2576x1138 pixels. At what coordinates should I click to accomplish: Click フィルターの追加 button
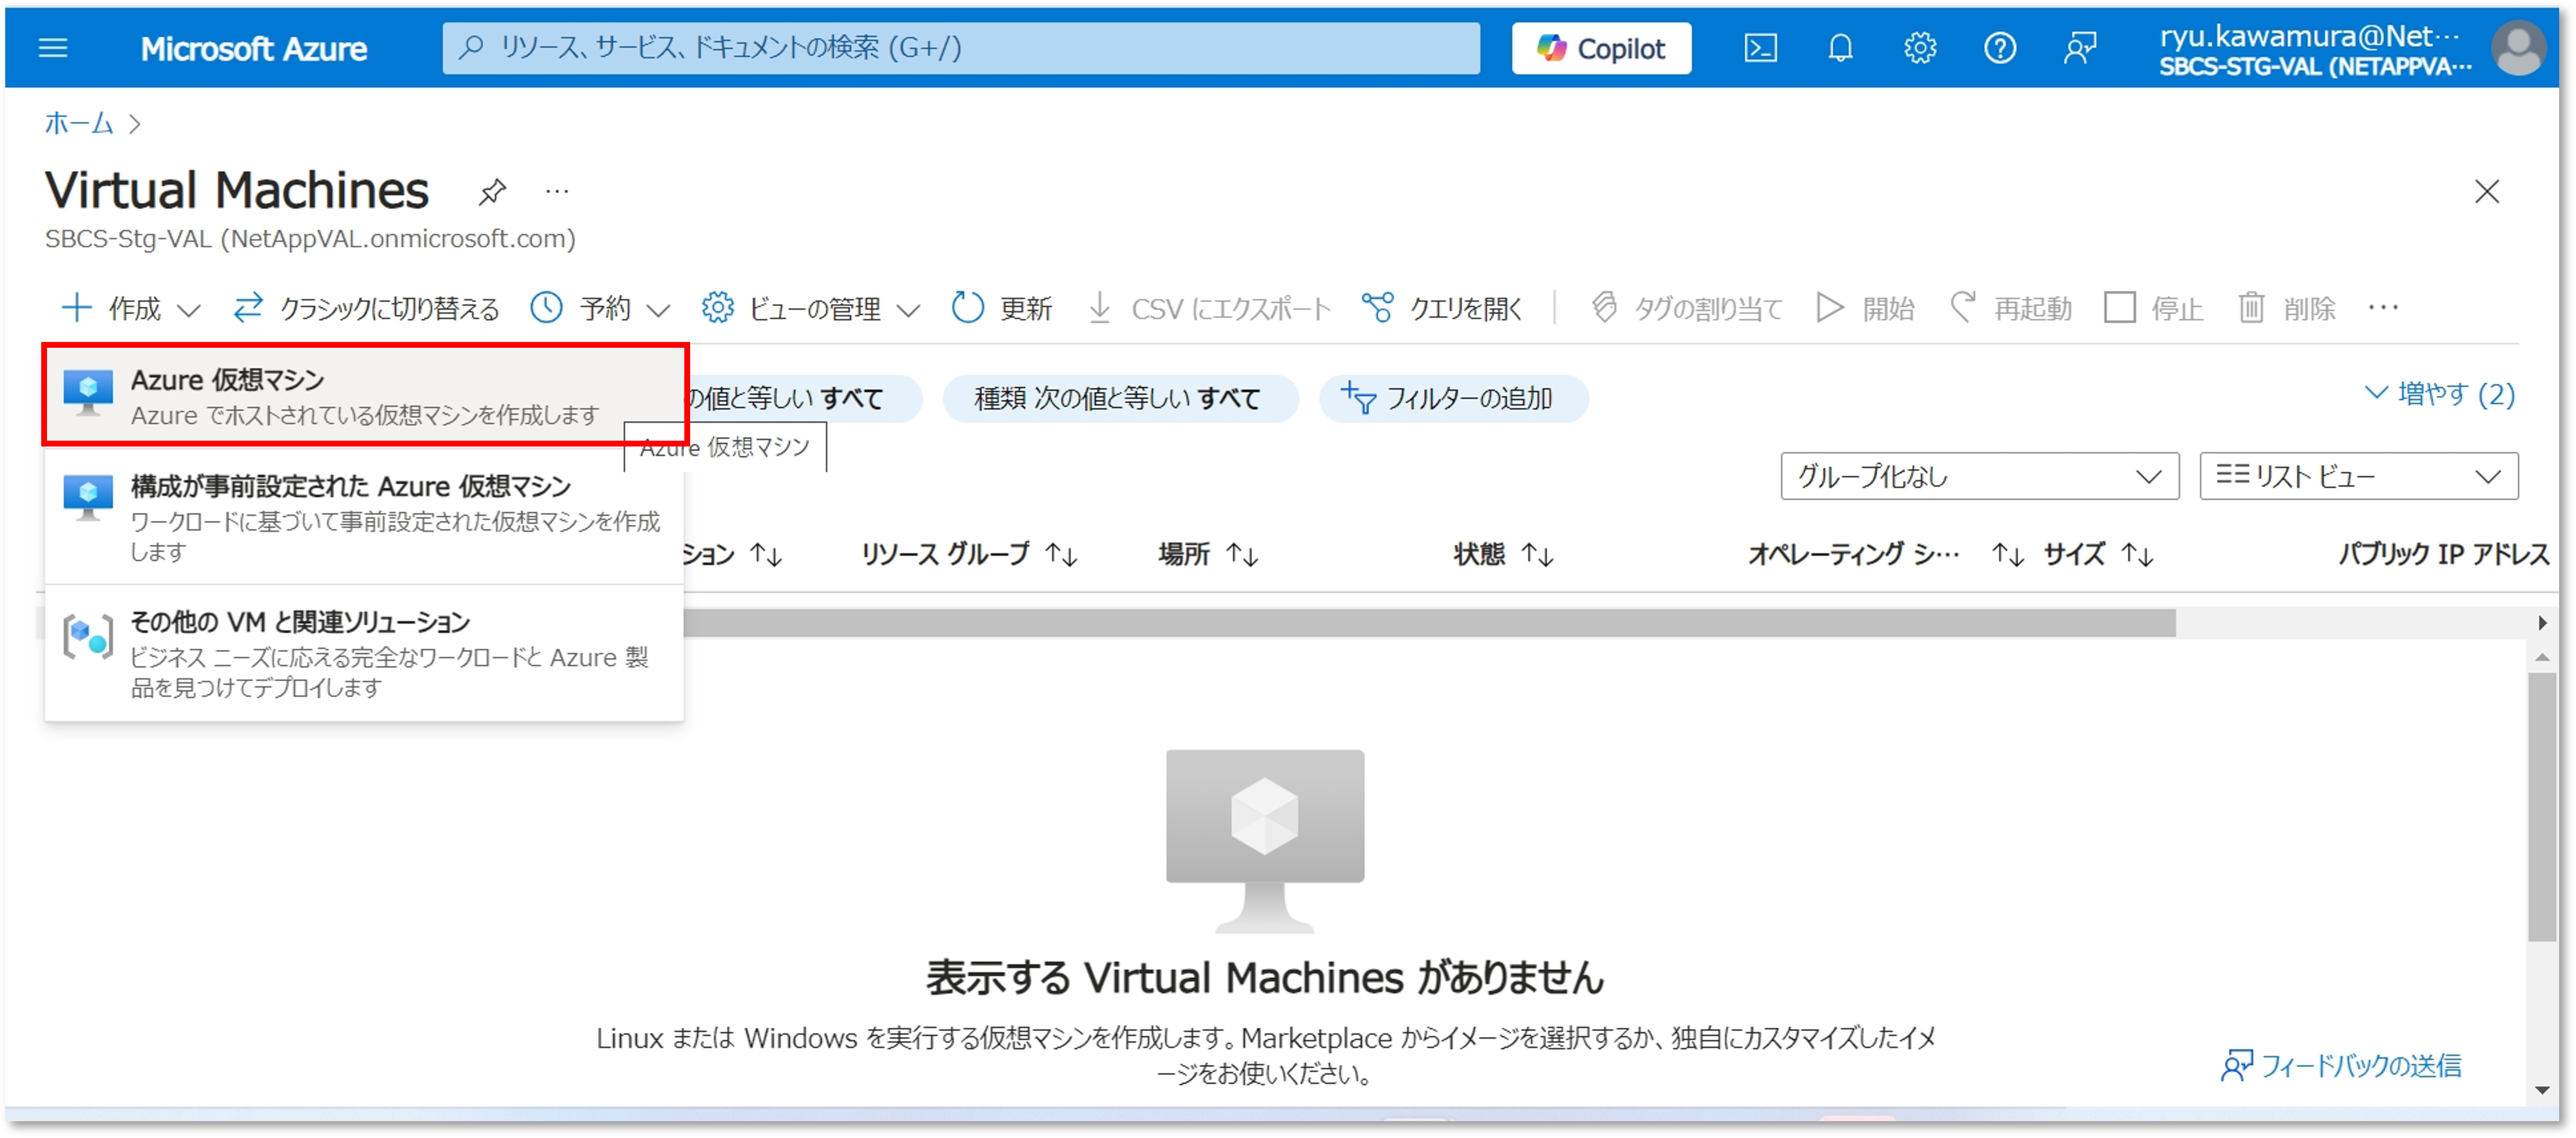1453,398
